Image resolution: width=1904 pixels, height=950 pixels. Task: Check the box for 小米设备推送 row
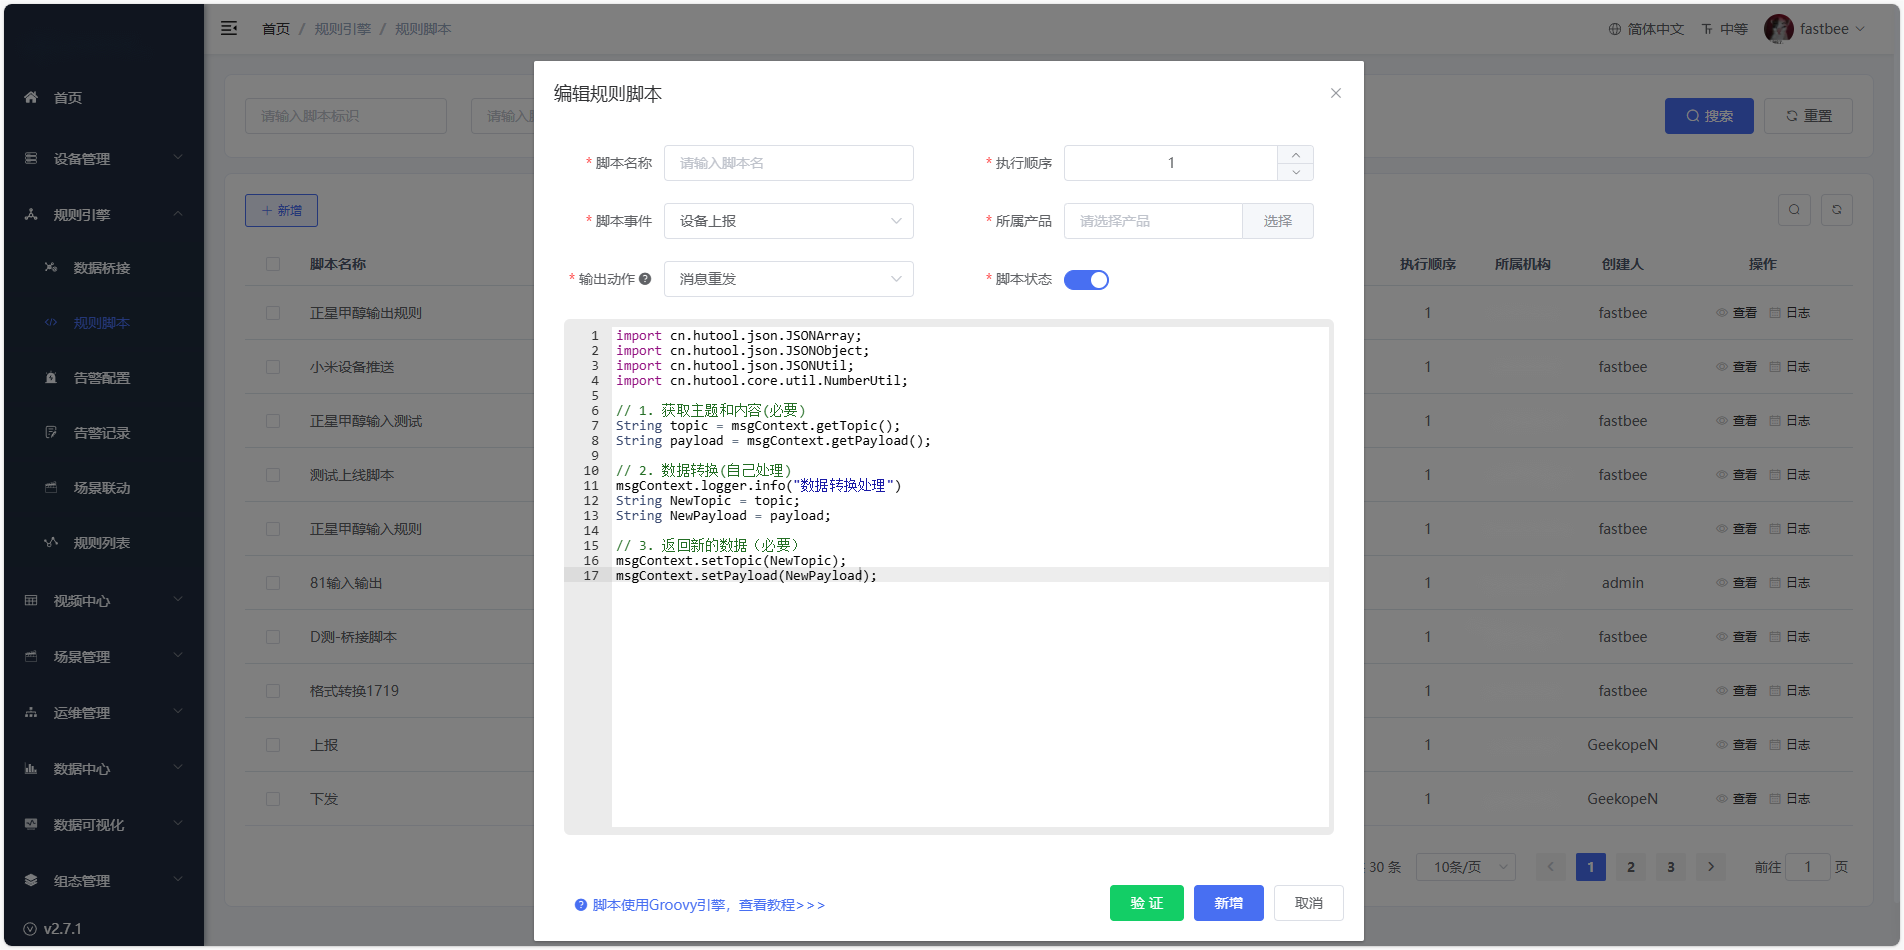pos(273,367)
